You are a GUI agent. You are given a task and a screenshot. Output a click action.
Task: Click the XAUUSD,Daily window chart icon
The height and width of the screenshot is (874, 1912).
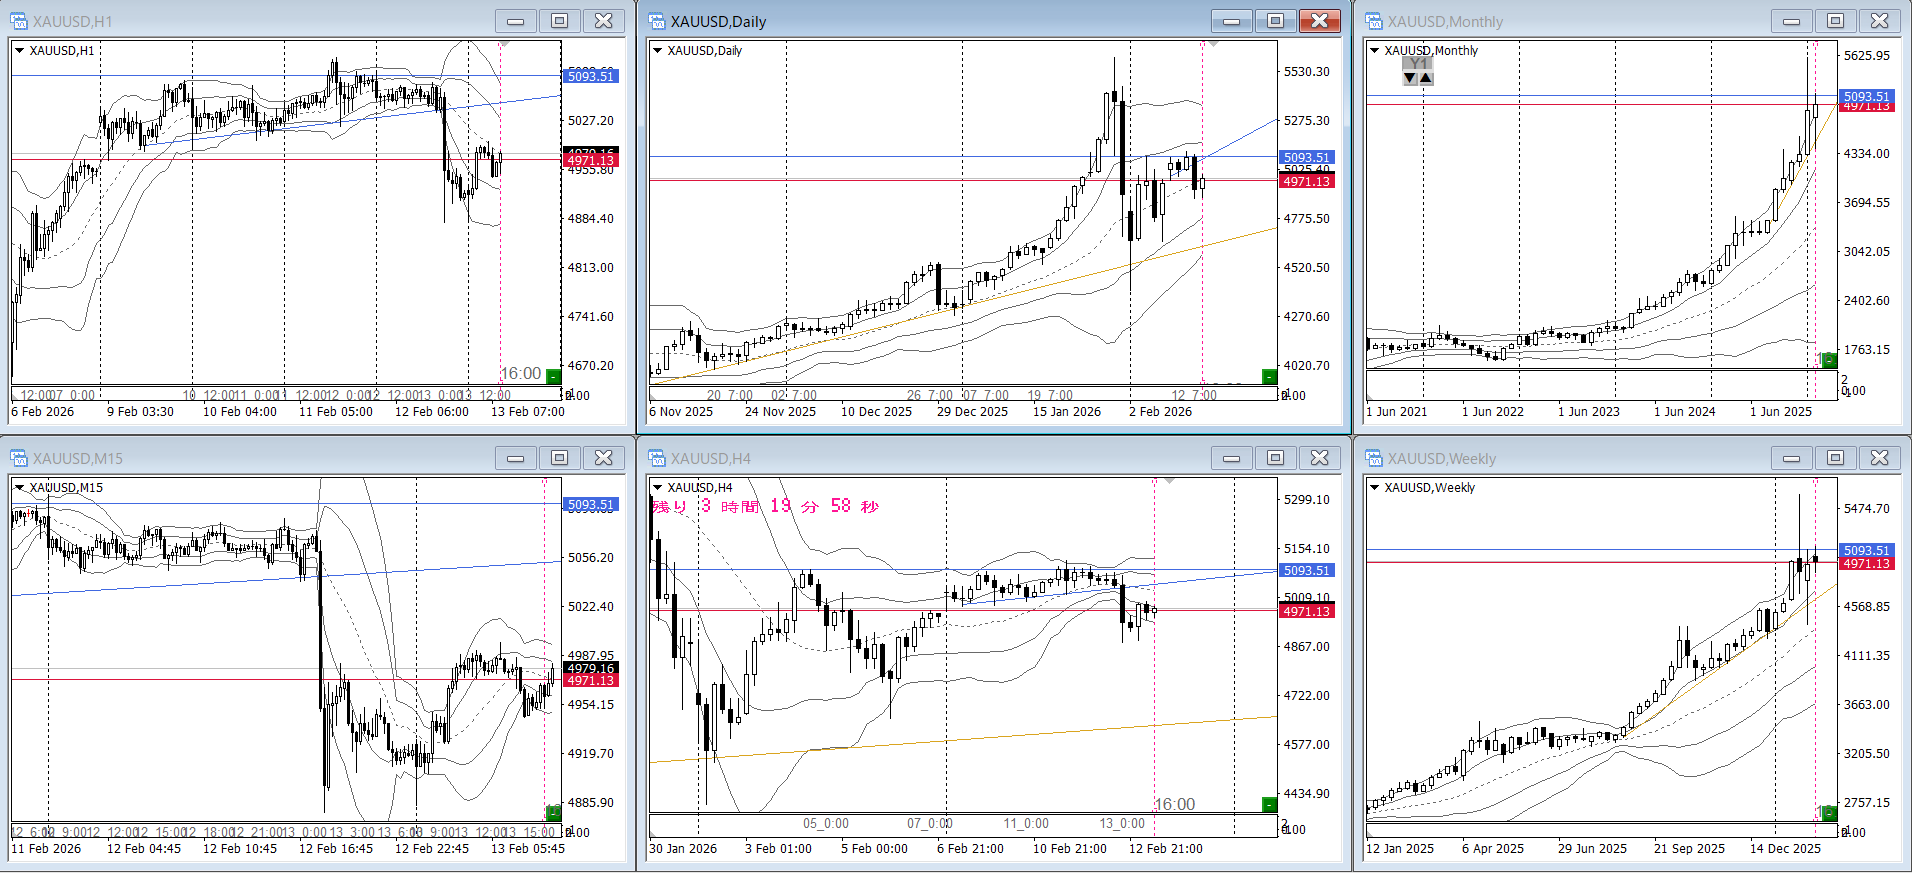(x=657, y=21)
